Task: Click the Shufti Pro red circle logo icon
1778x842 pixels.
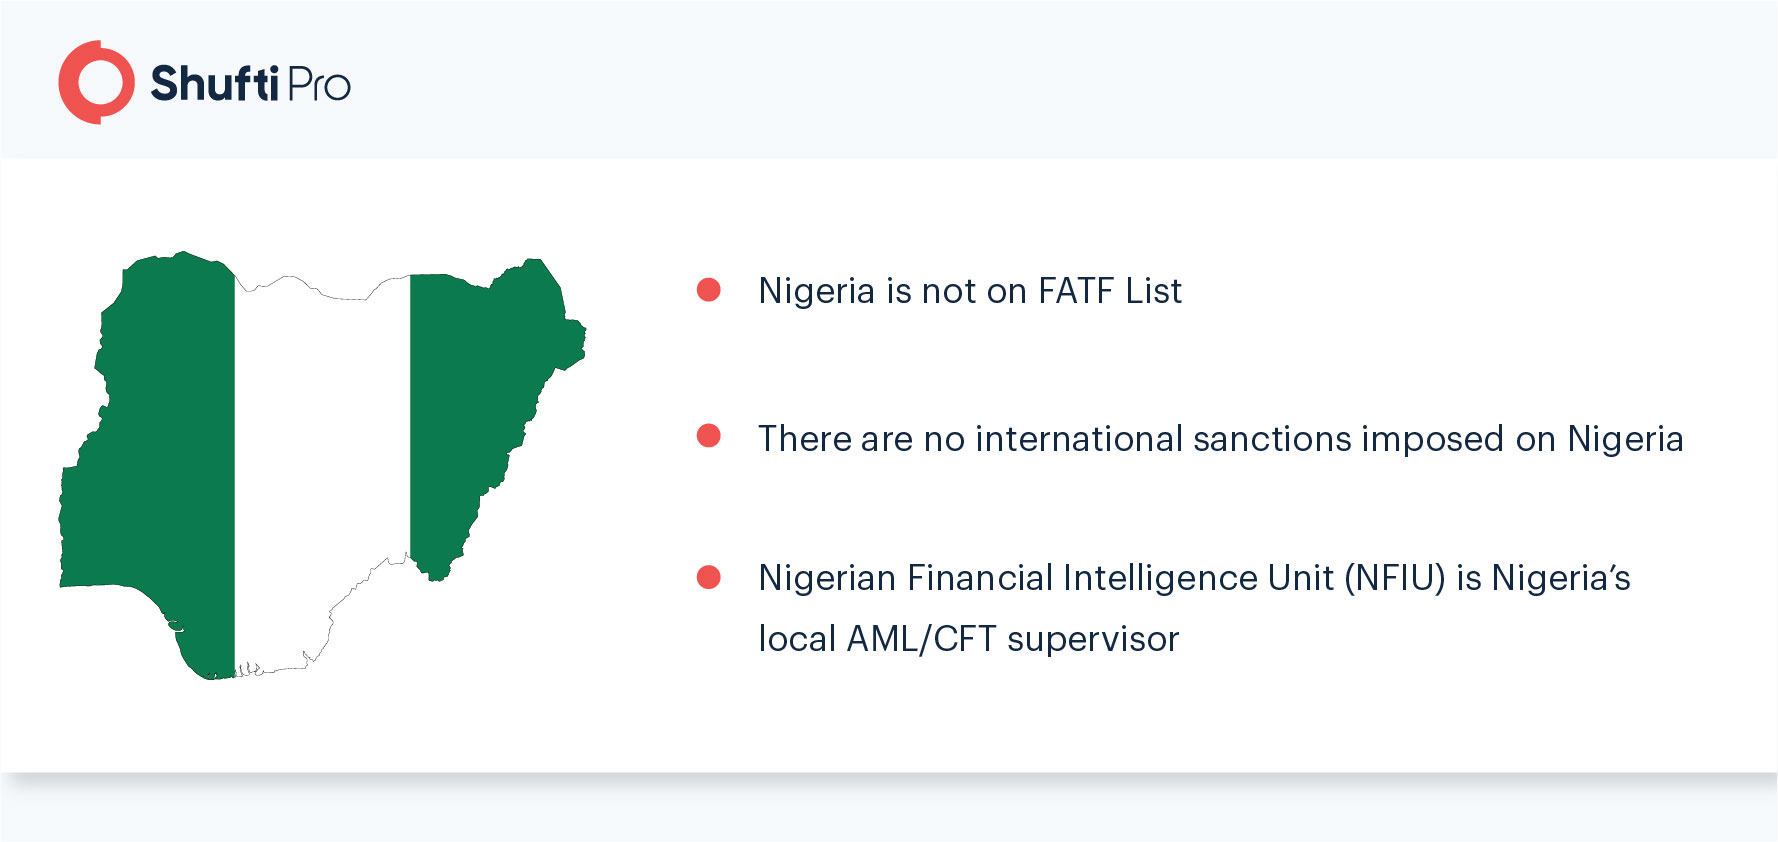Action: point(96,82)
